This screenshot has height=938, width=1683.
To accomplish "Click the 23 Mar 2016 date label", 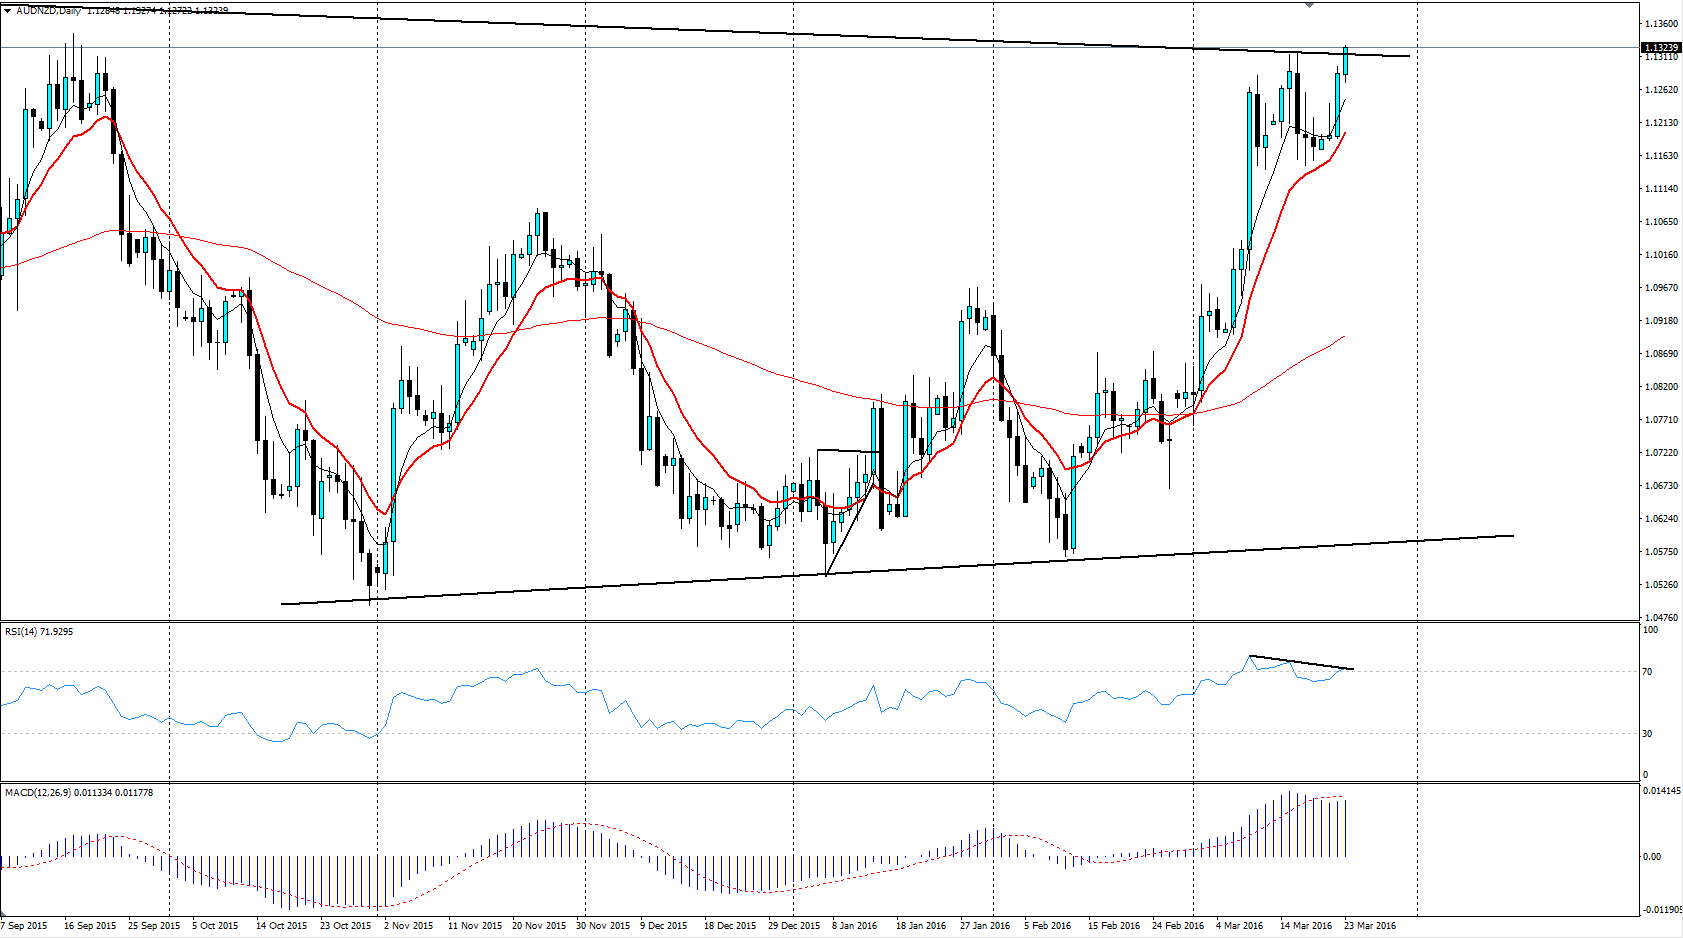I will pos(1370,926).
